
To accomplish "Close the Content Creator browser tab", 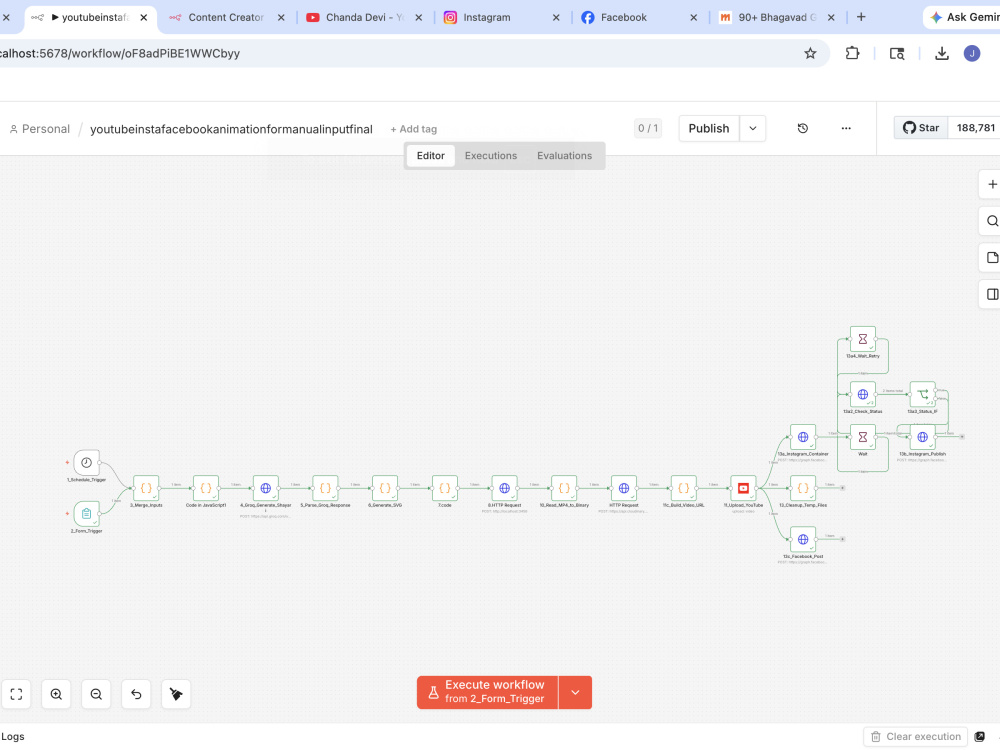I will 281,17.
